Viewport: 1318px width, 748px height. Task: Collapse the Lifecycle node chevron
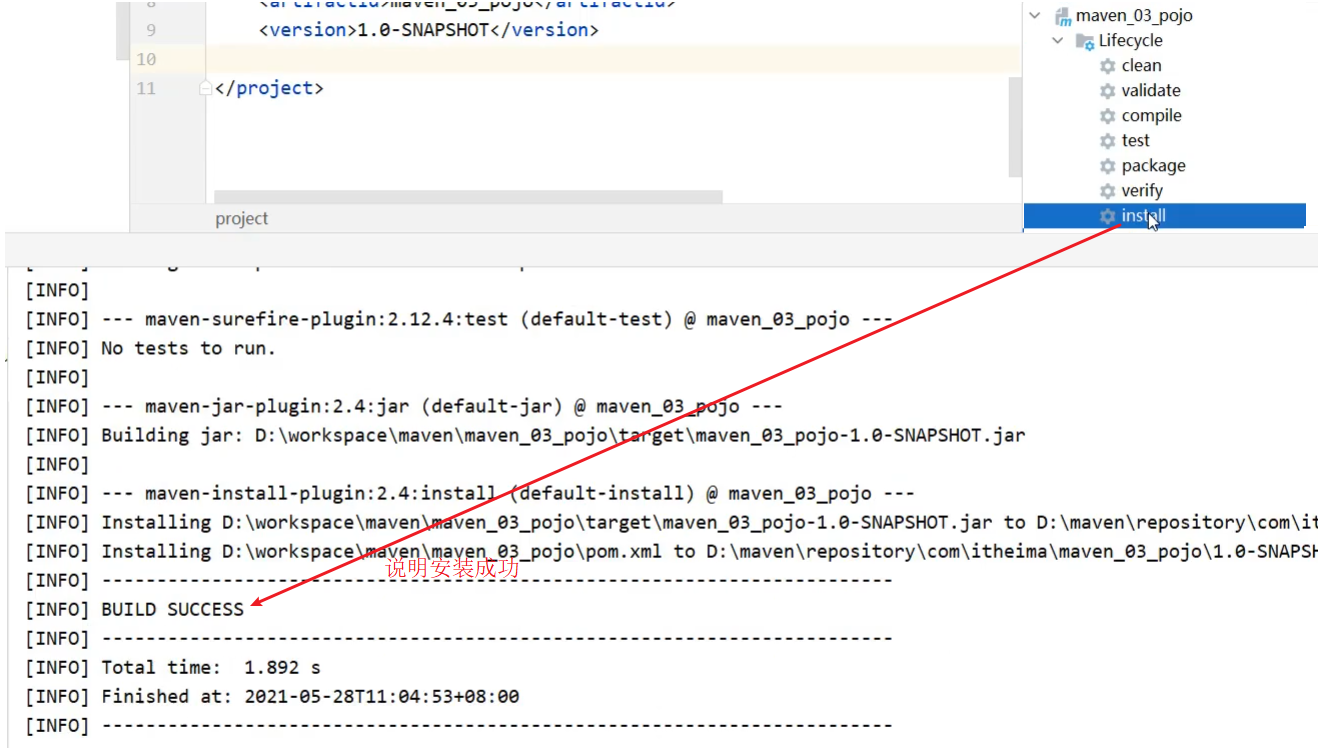tap(1058, 41)
